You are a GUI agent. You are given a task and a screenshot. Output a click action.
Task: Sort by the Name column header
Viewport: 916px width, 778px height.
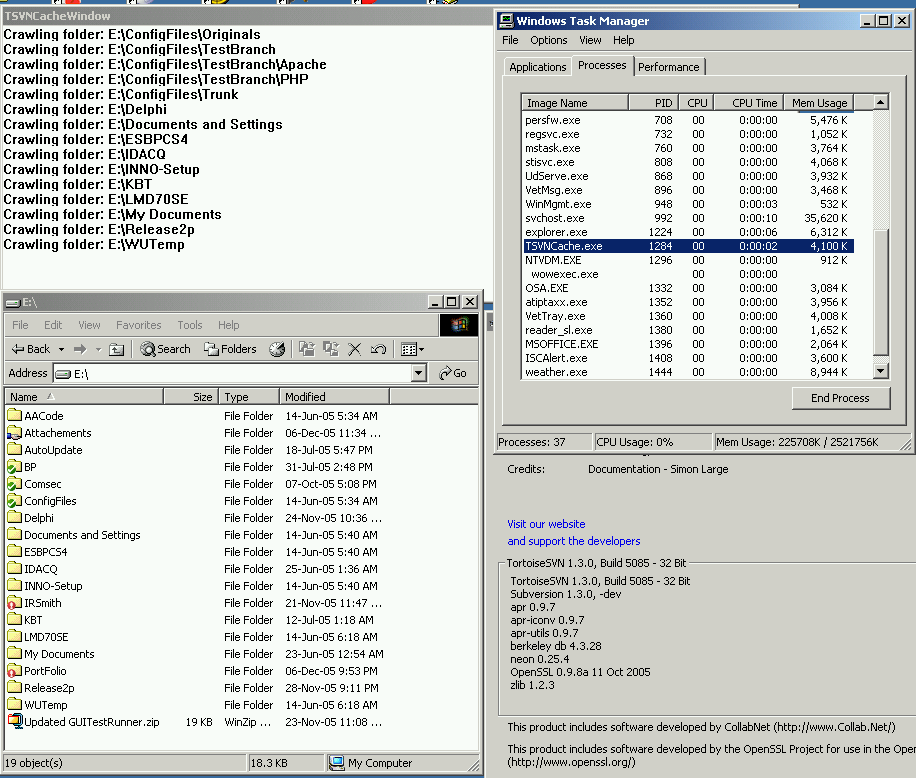pyautogui.click(x=84, y=397)
